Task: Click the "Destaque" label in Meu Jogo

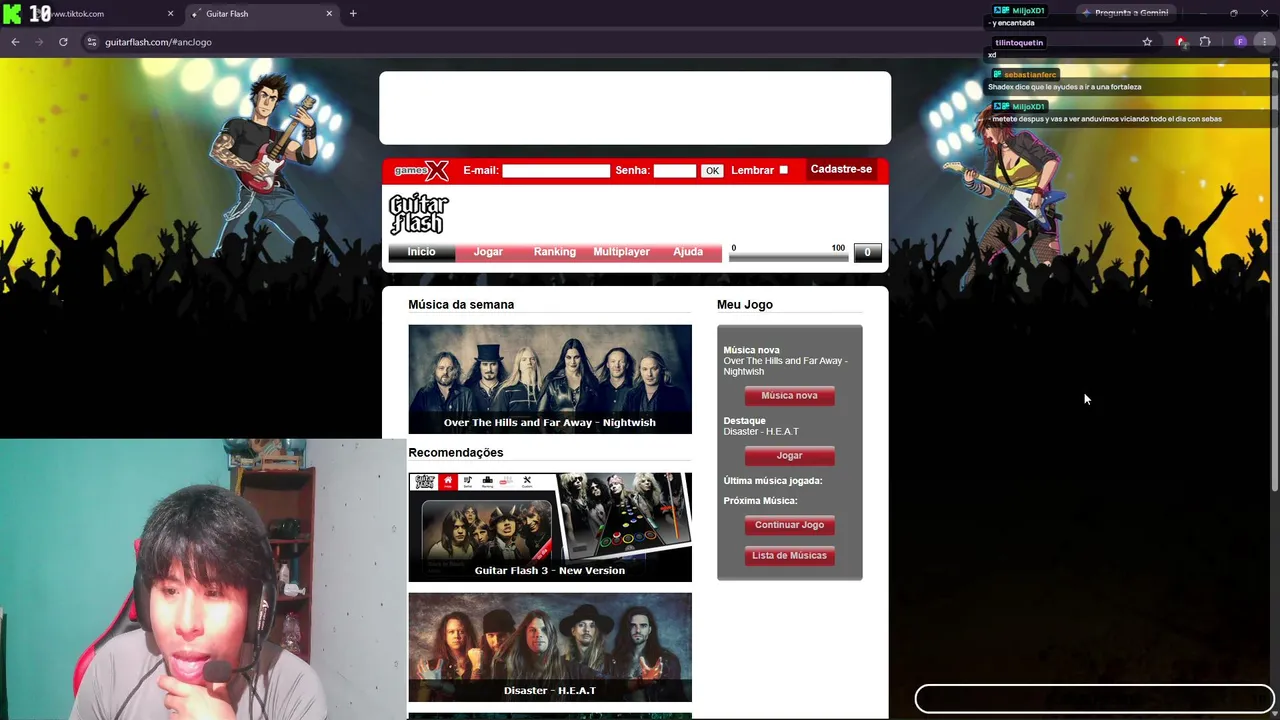Action: pyautogui.click(x=744, y=421)
